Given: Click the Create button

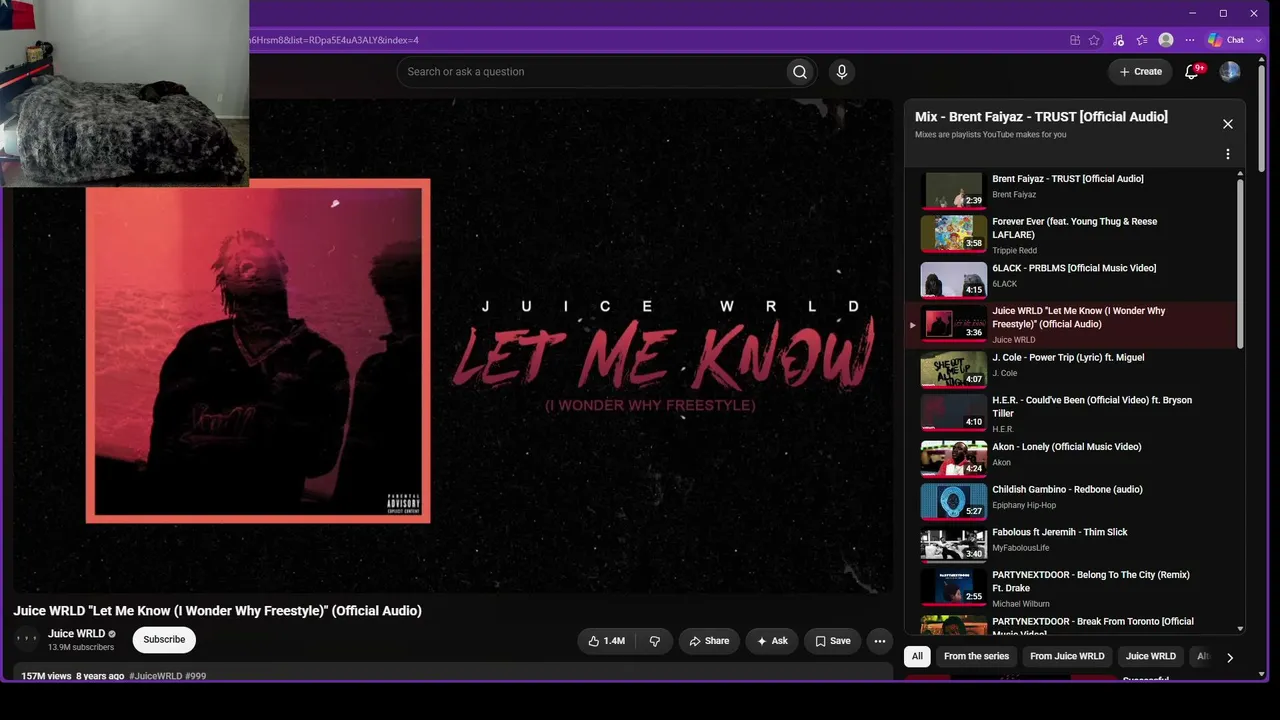Looking at the screenshot, I should pyautogui.click(x=1140, y=72).
